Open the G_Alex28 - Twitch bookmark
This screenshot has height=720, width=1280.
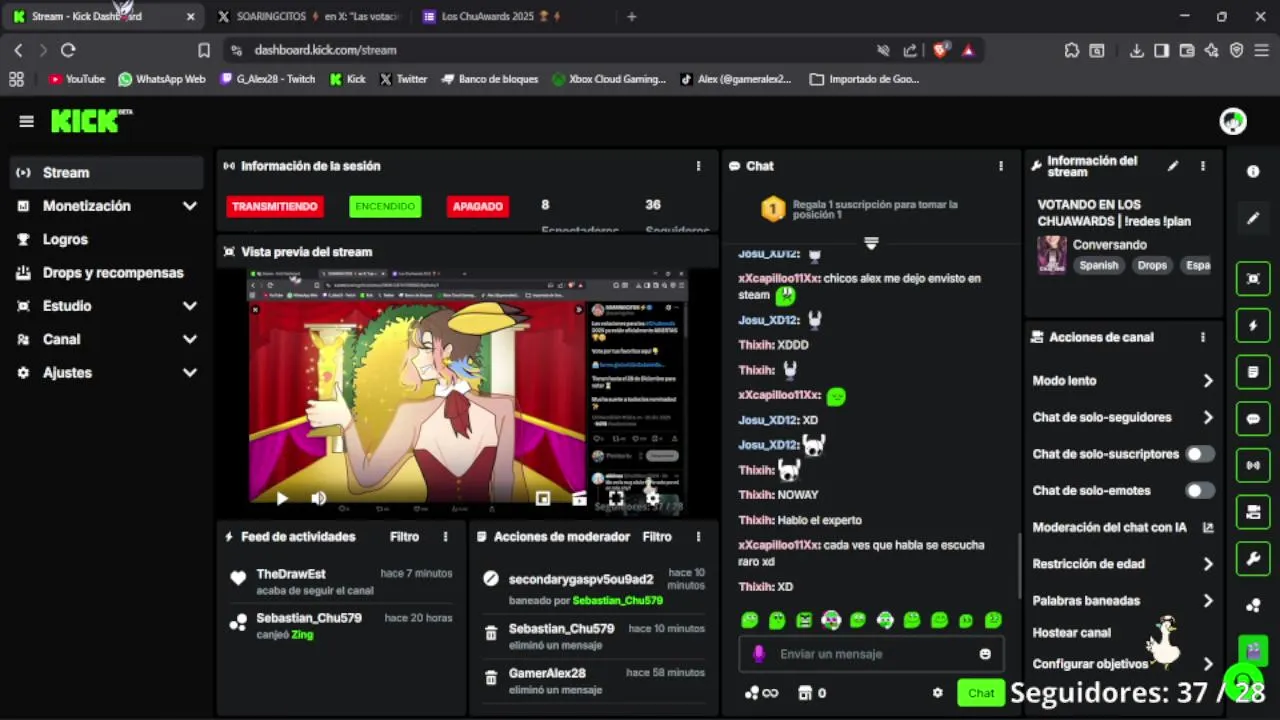click(x=268, y=79)
